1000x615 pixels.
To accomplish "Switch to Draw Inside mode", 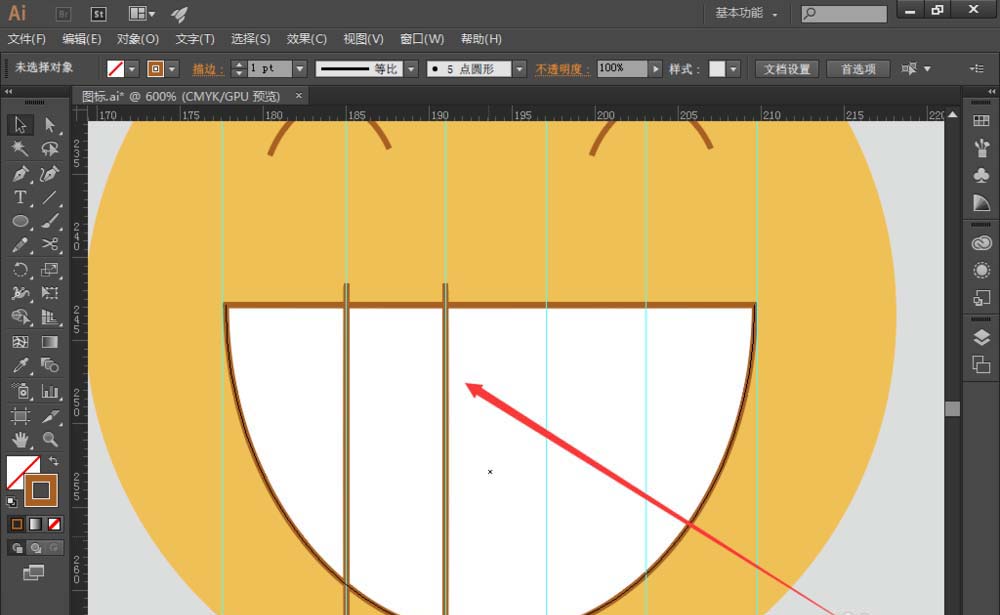I will pyautogui.click(x=54, y=548).
